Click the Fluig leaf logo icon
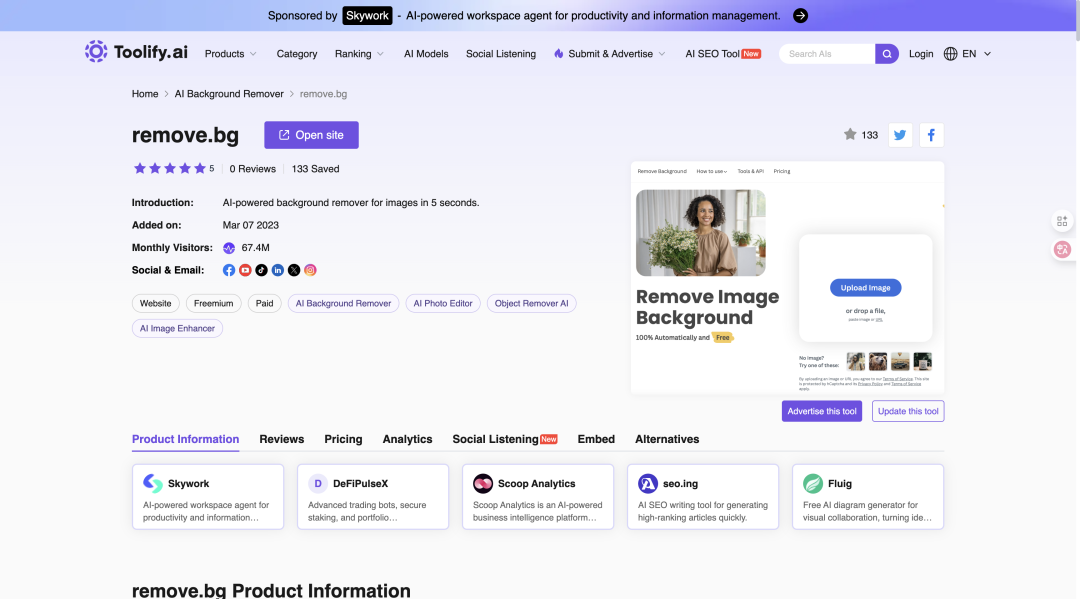1080x599 pixels. click(813, 483)
